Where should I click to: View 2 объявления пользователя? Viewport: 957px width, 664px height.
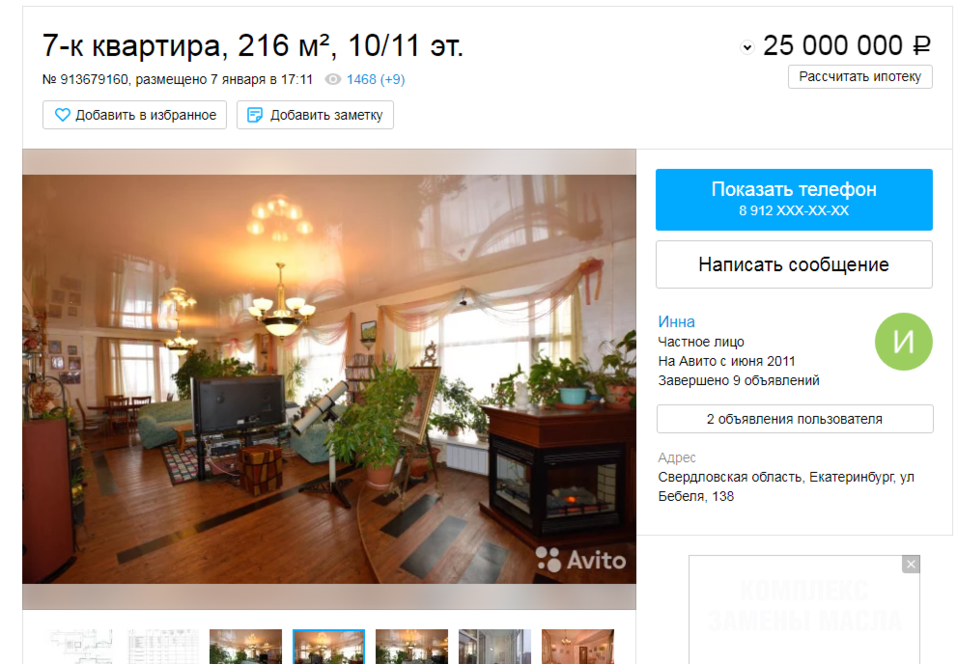795,419
